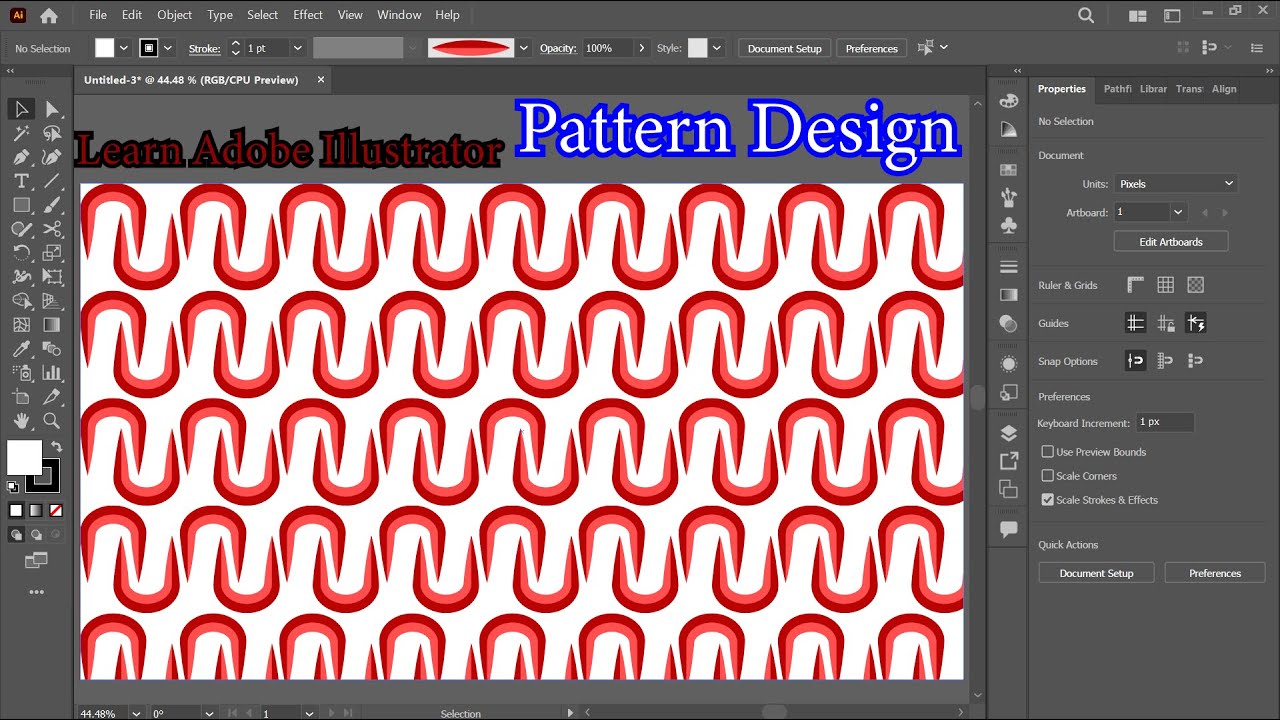Viewport: 1280px width, 720px height.
Task: Click the horizontal scrollbar thumb
Action: [x=773, y=712]
